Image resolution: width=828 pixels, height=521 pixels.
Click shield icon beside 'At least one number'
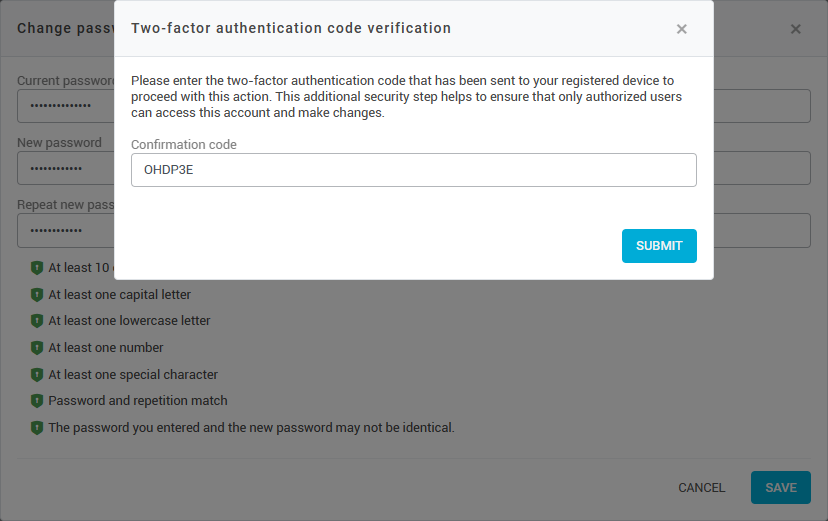pos(37,348)
